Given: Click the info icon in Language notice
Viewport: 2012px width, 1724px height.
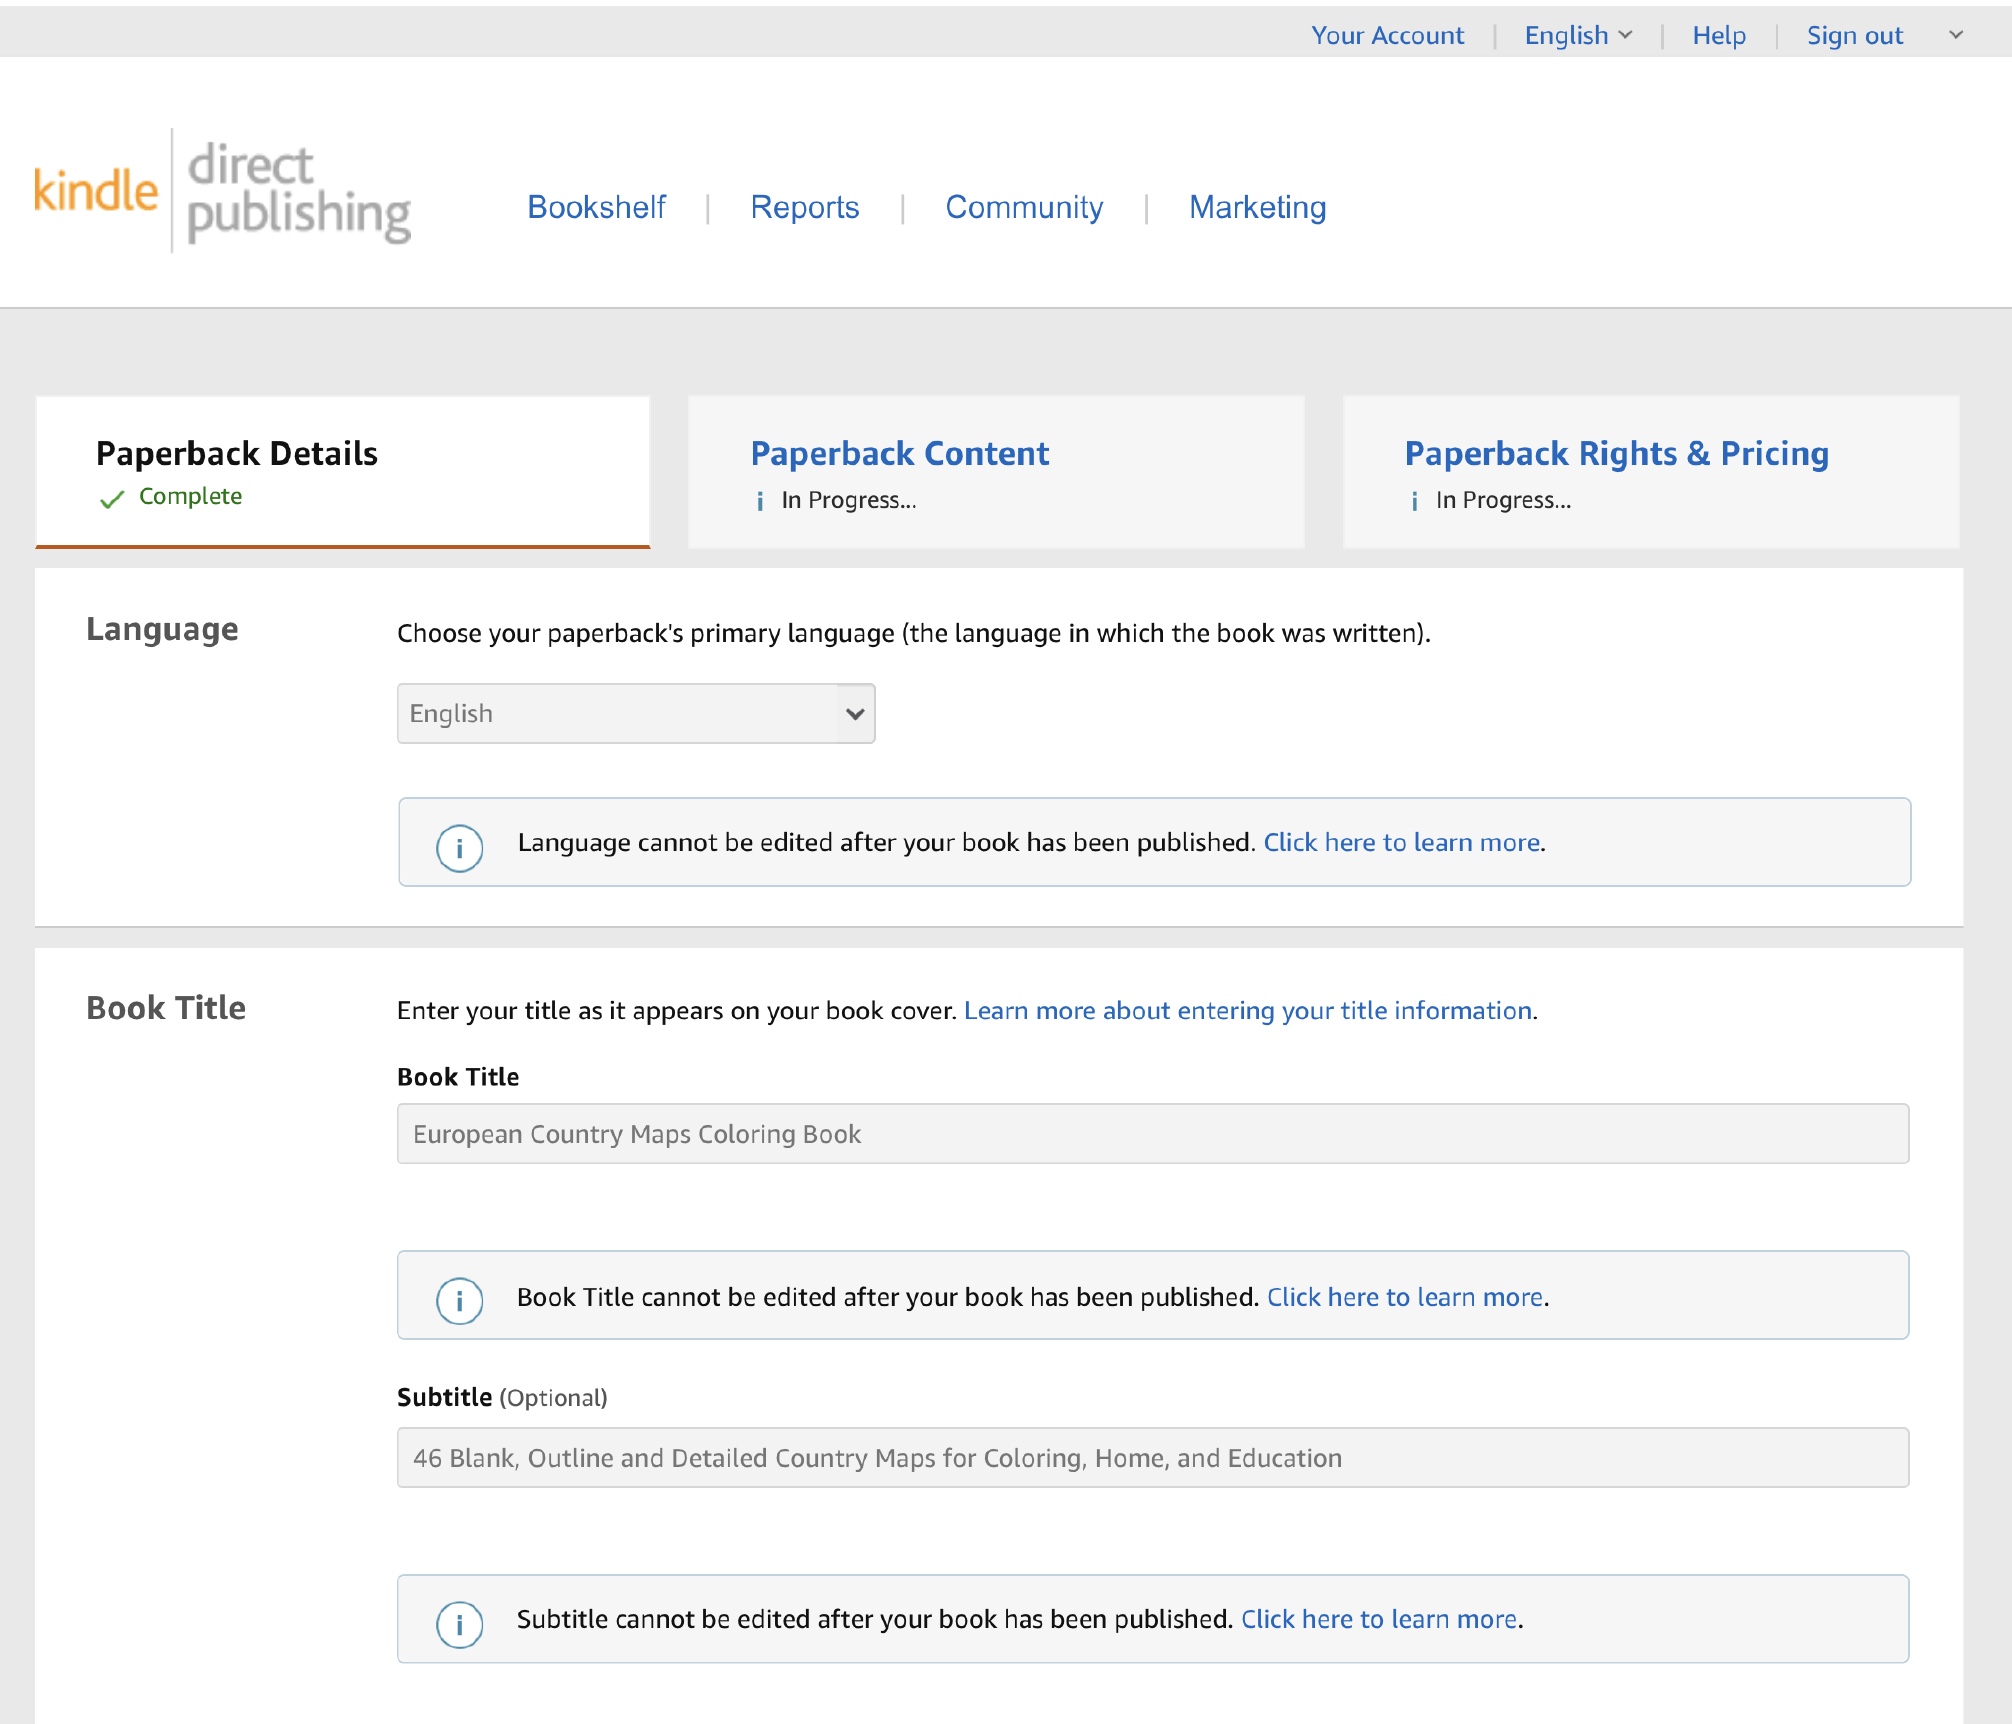Looking at the screenshot, I should pos(459,848).
